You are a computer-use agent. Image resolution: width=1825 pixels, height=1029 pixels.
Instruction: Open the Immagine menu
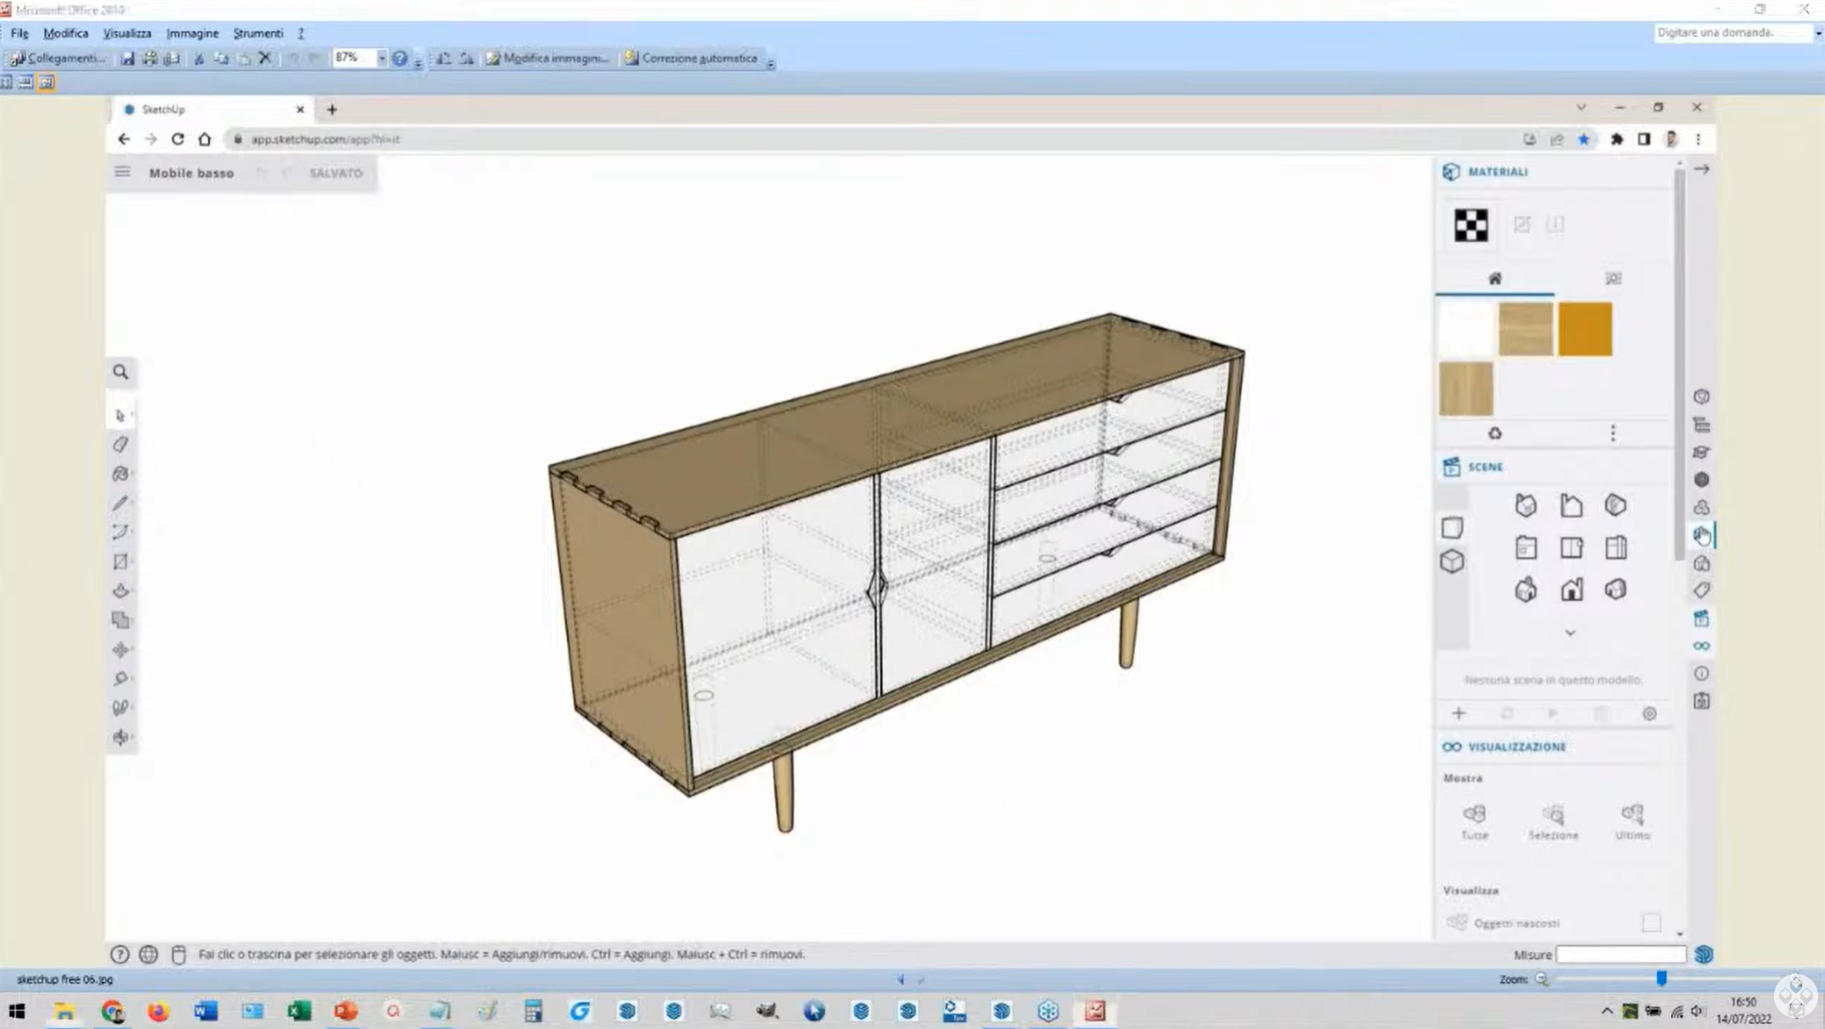pyautogui.click(x=192, y=33)
